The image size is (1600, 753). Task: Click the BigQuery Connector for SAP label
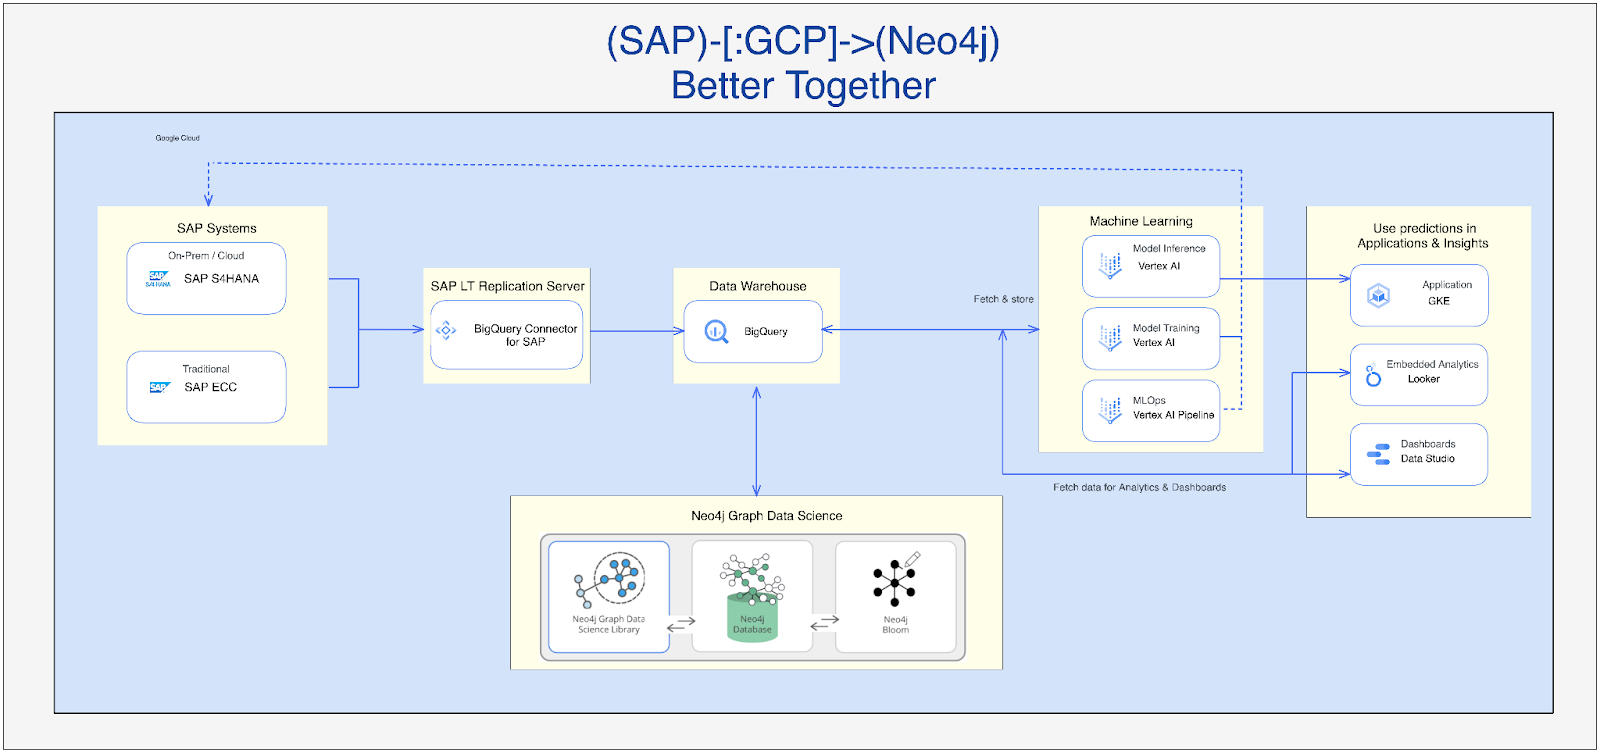[526, 335]
